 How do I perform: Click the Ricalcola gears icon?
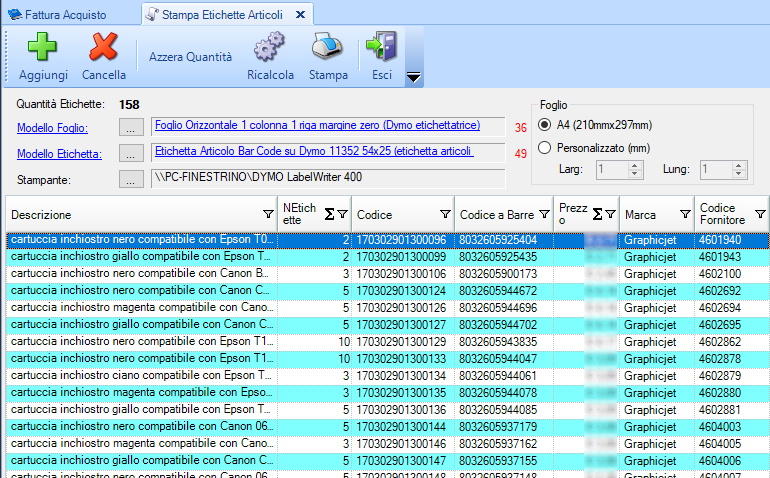(269, 48)
